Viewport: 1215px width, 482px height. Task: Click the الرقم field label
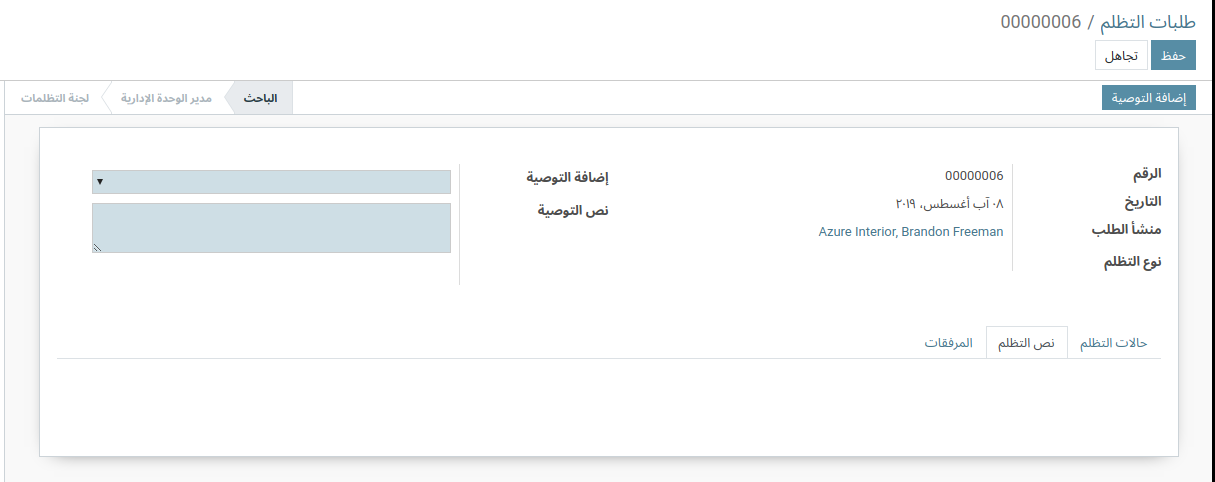pos(1140,174)
